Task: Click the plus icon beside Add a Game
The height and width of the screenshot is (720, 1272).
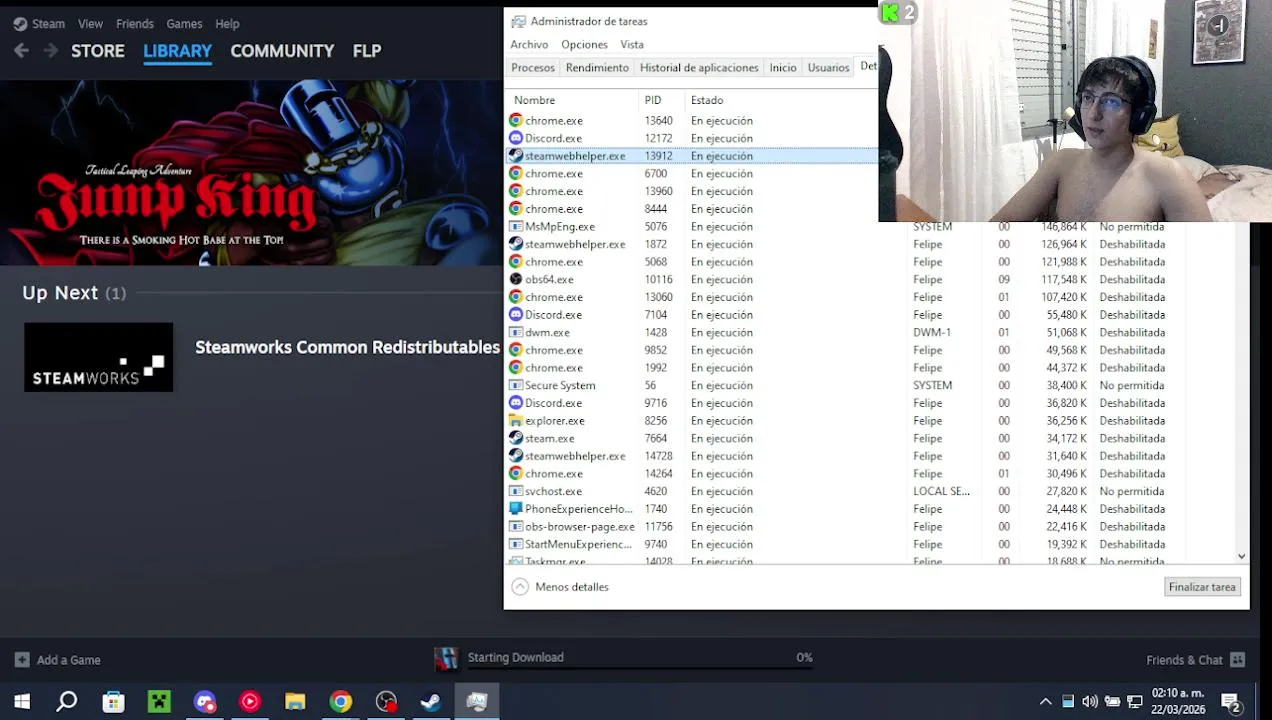Action: 22,660
